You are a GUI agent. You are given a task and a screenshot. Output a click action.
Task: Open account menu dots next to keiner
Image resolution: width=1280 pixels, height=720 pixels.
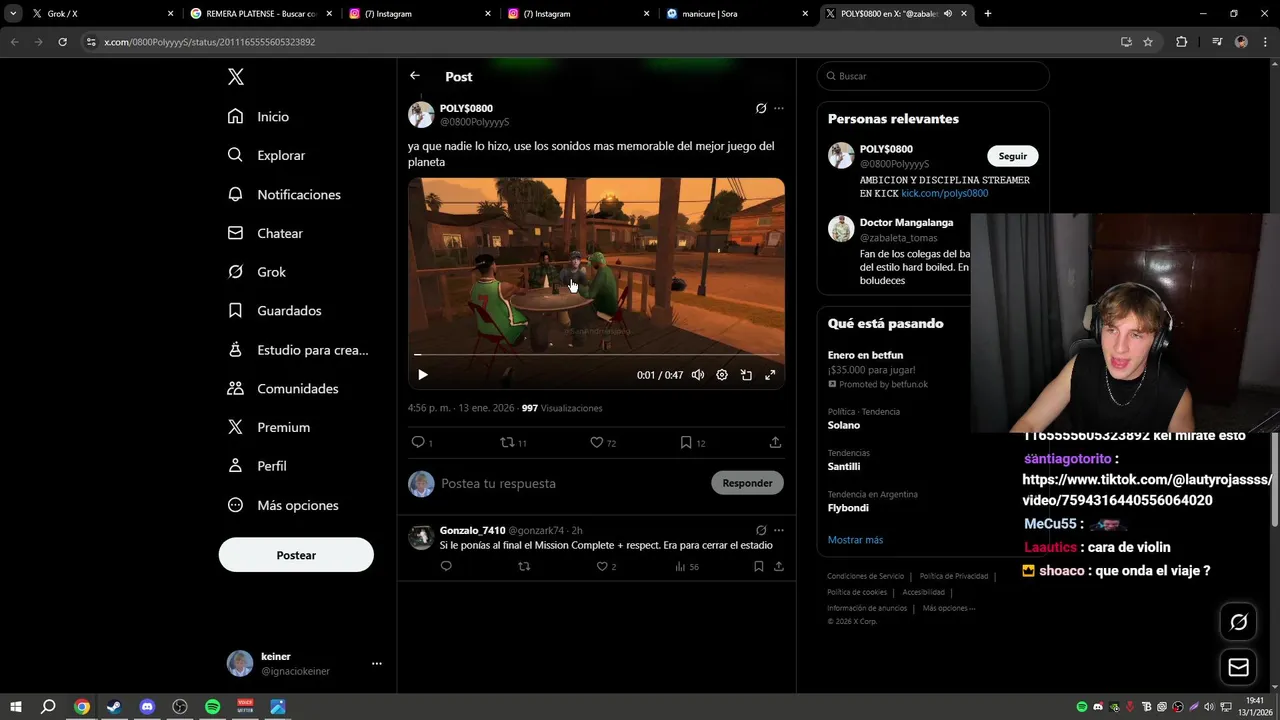pyautogui.click(x=377, y=663)
